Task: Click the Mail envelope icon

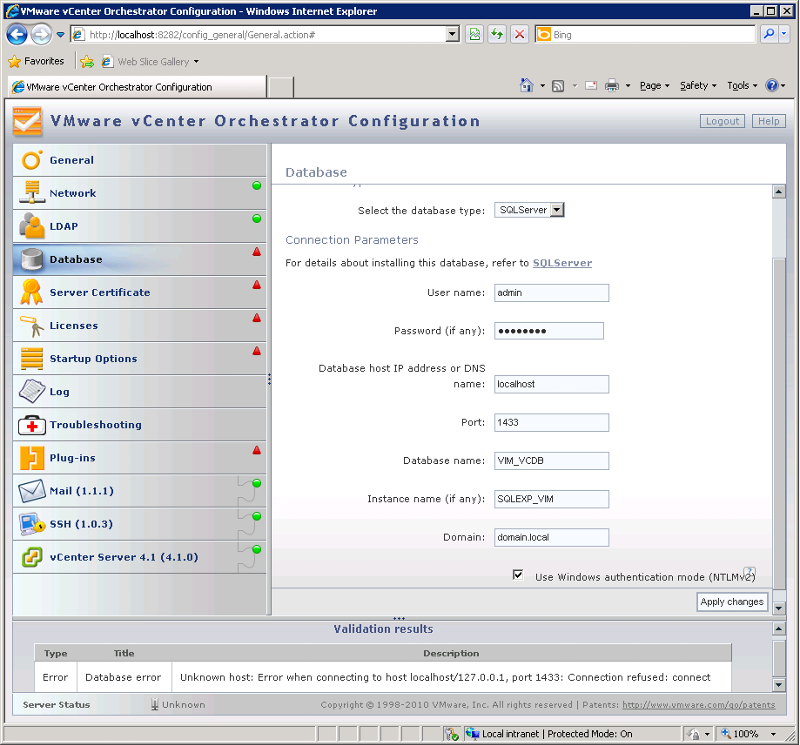Action: 32,491
